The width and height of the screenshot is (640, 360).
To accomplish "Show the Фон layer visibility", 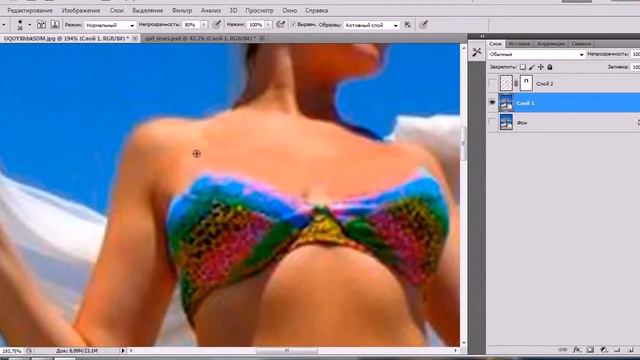I will (492, 122).
